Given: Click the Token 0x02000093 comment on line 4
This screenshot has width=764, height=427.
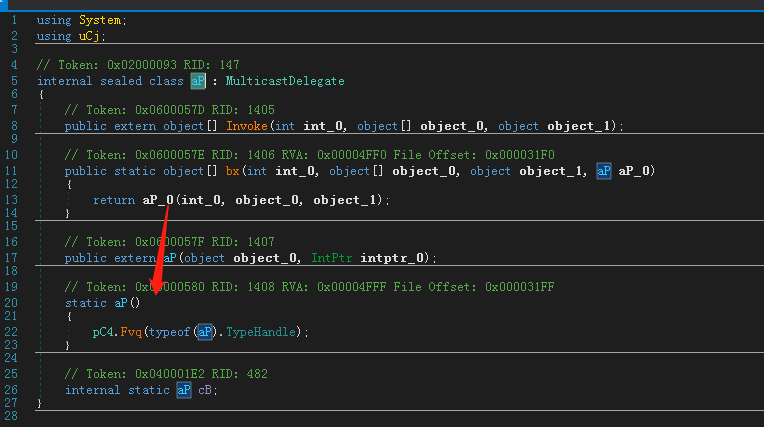Looking at the screenshot, I should pos(138,65).
